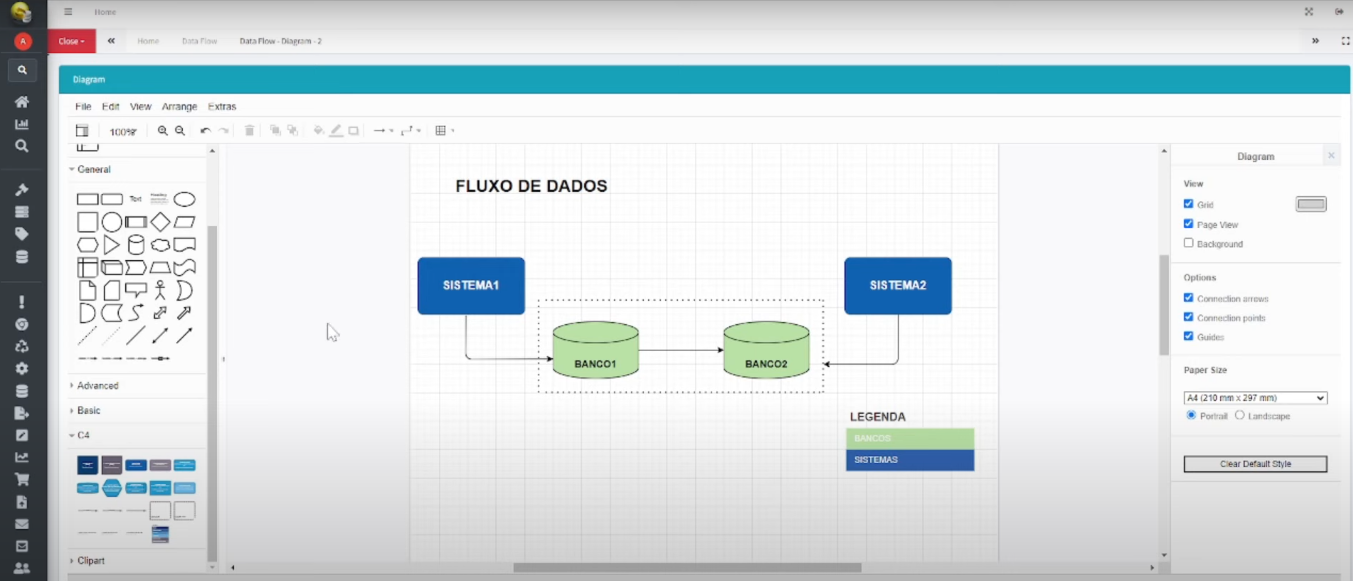Image resolution: width=1353 pixels, height=581 pixels.
Task: Close the Diagram format panel
Action: pos(1331,156)
